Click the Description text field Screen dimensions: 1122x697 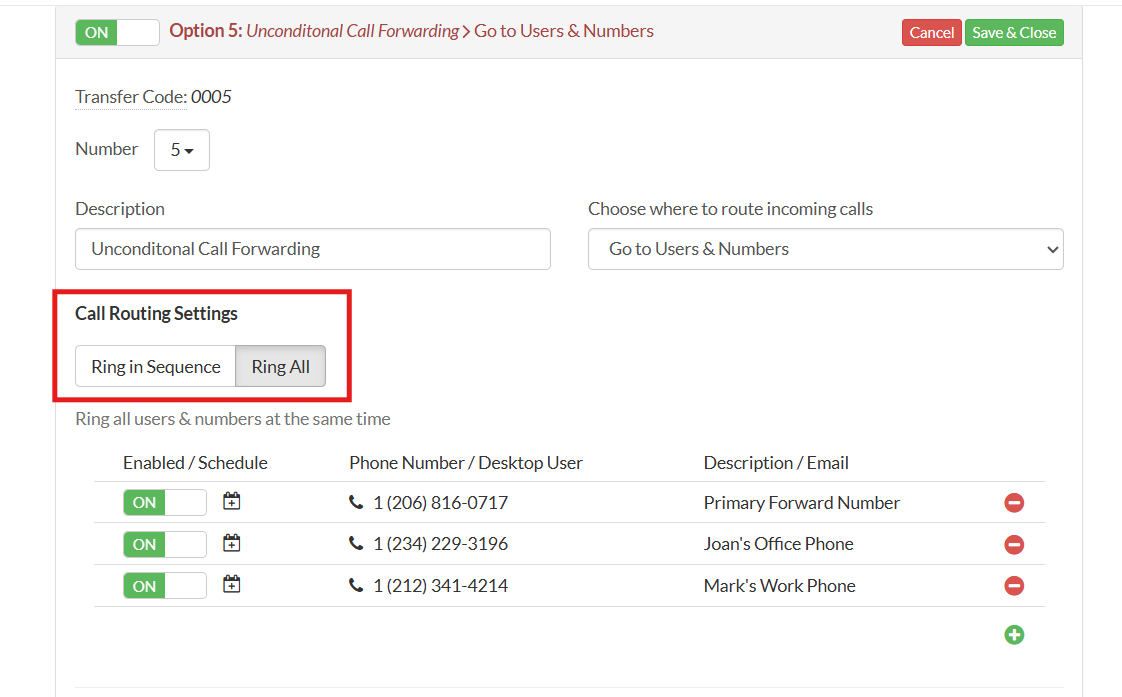coord(312,249)
